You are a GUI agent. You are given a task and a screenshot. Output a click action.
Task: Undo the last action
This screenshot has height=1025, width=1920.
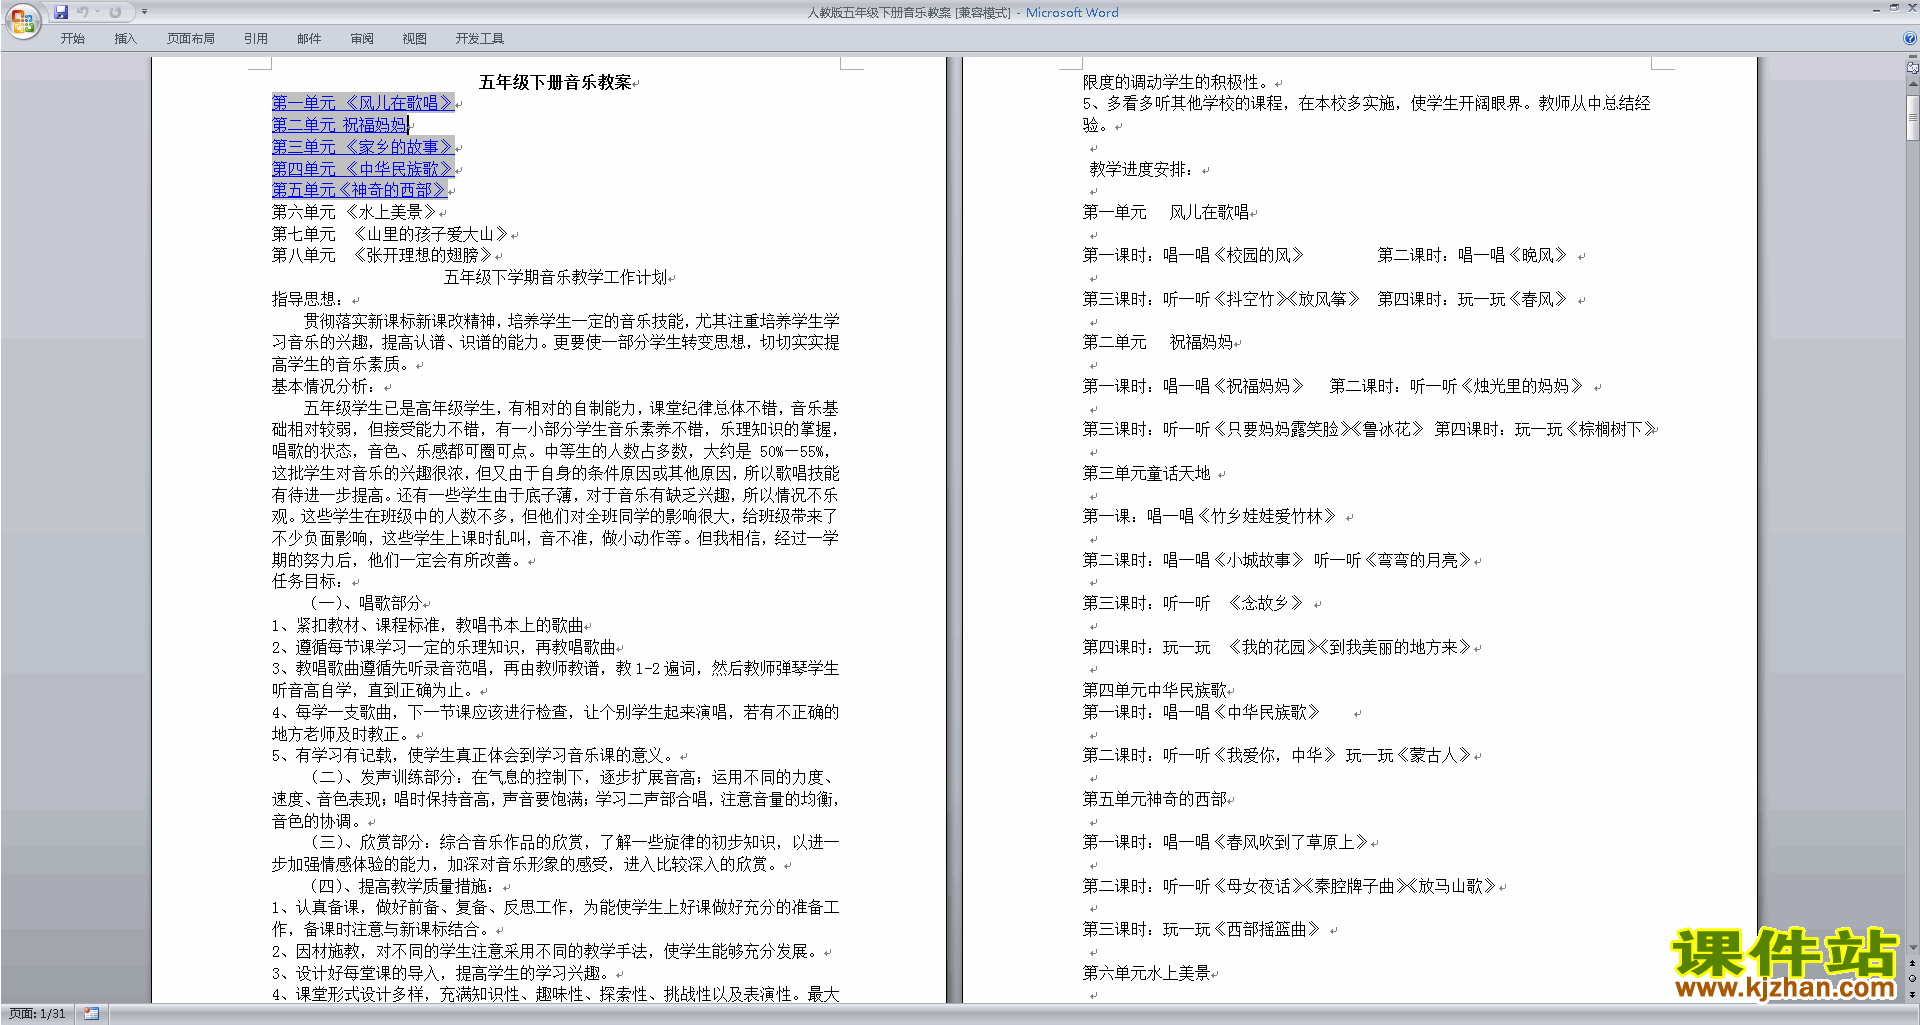click(82, 12)
